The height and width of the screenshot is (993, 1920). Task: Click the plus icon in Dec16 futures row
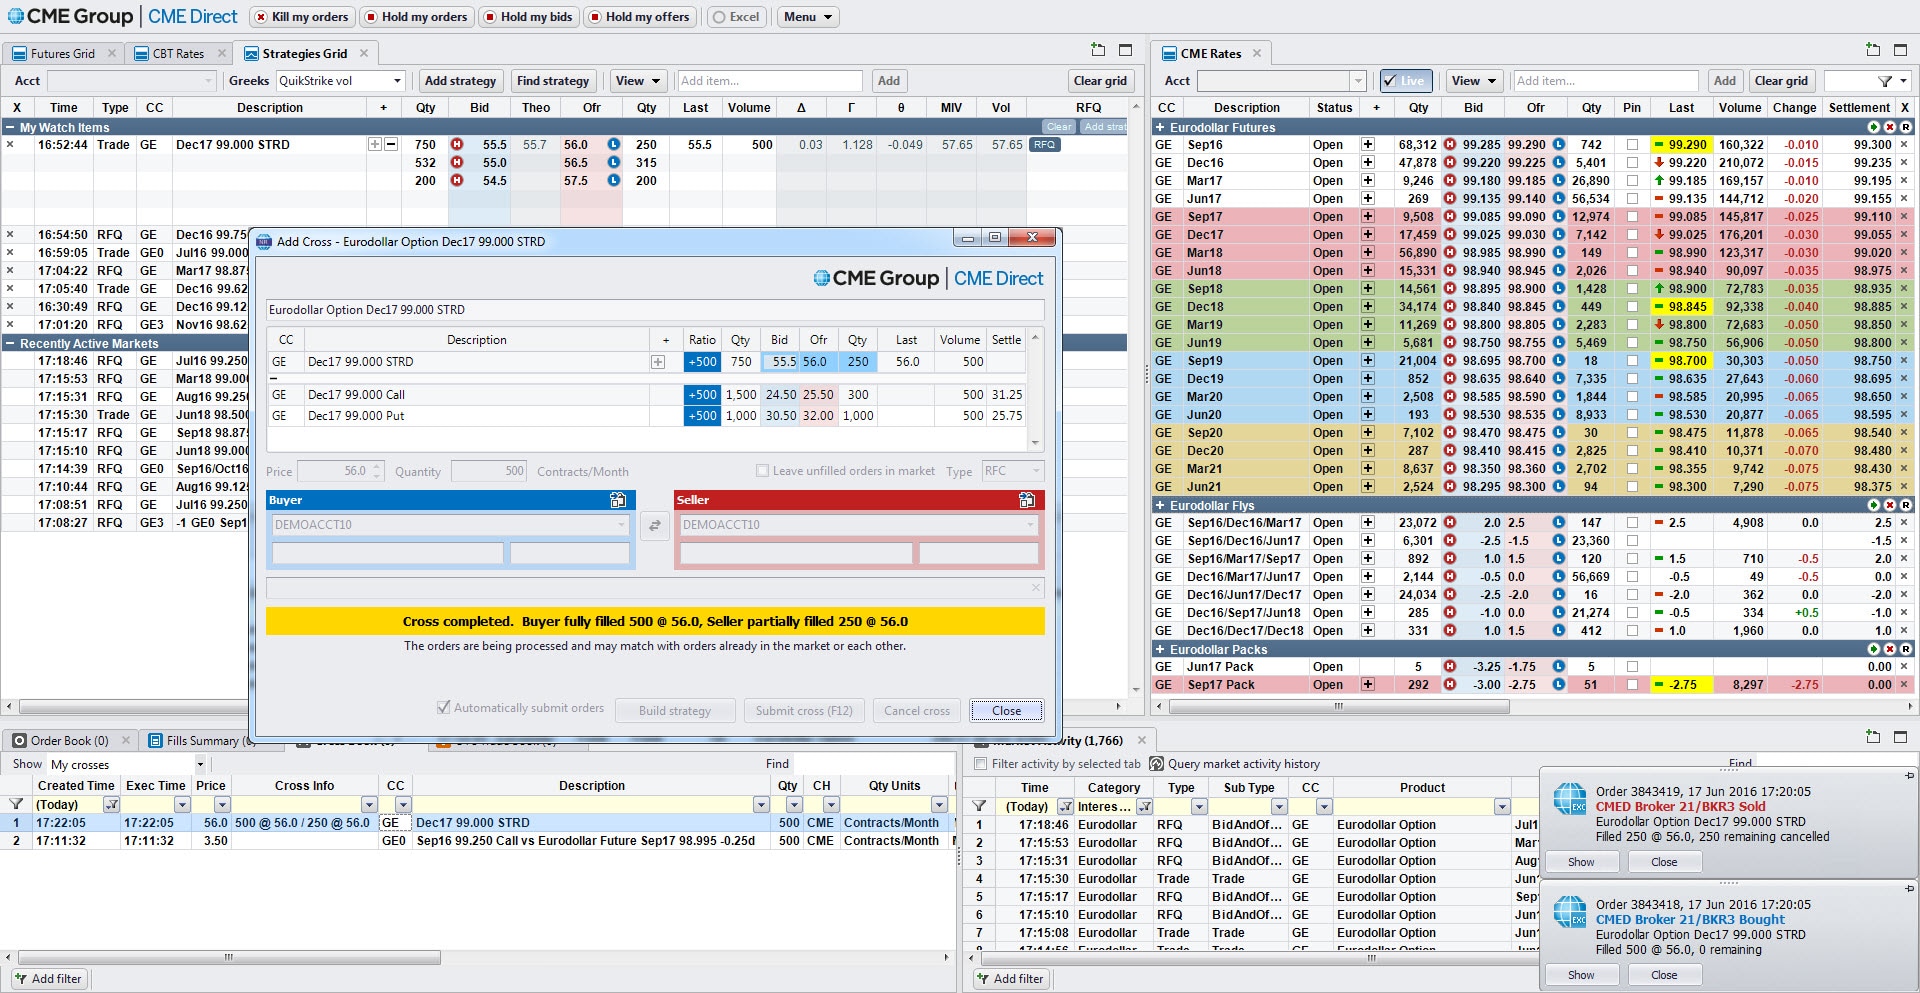click(1367, 163)
